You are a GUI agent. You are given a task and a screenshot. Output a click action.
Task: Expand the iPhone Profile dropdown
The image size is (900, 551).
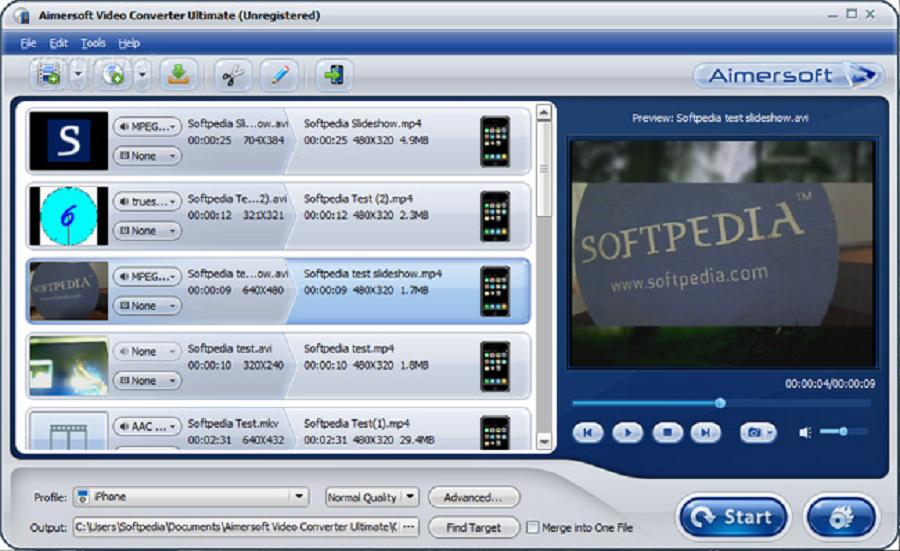(299, 497)
